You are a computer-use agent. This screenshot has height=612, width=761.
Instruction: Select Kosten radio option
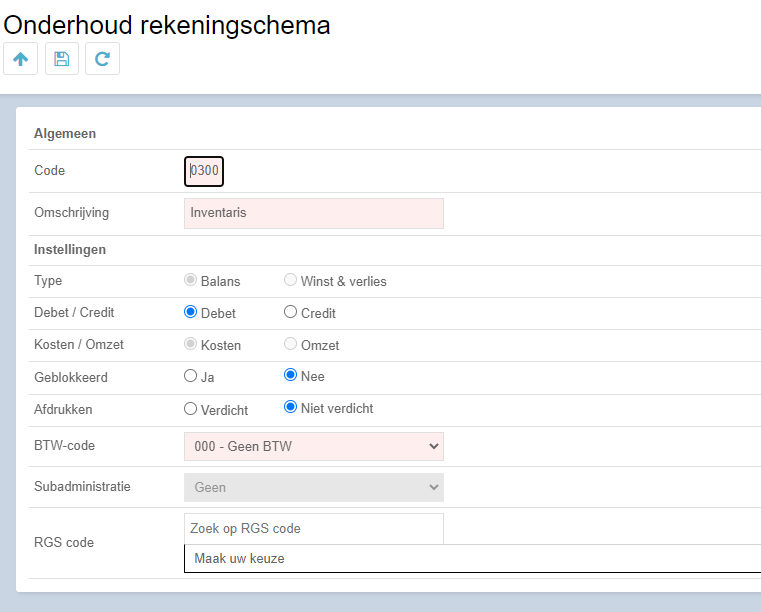(x=190, y=344)
